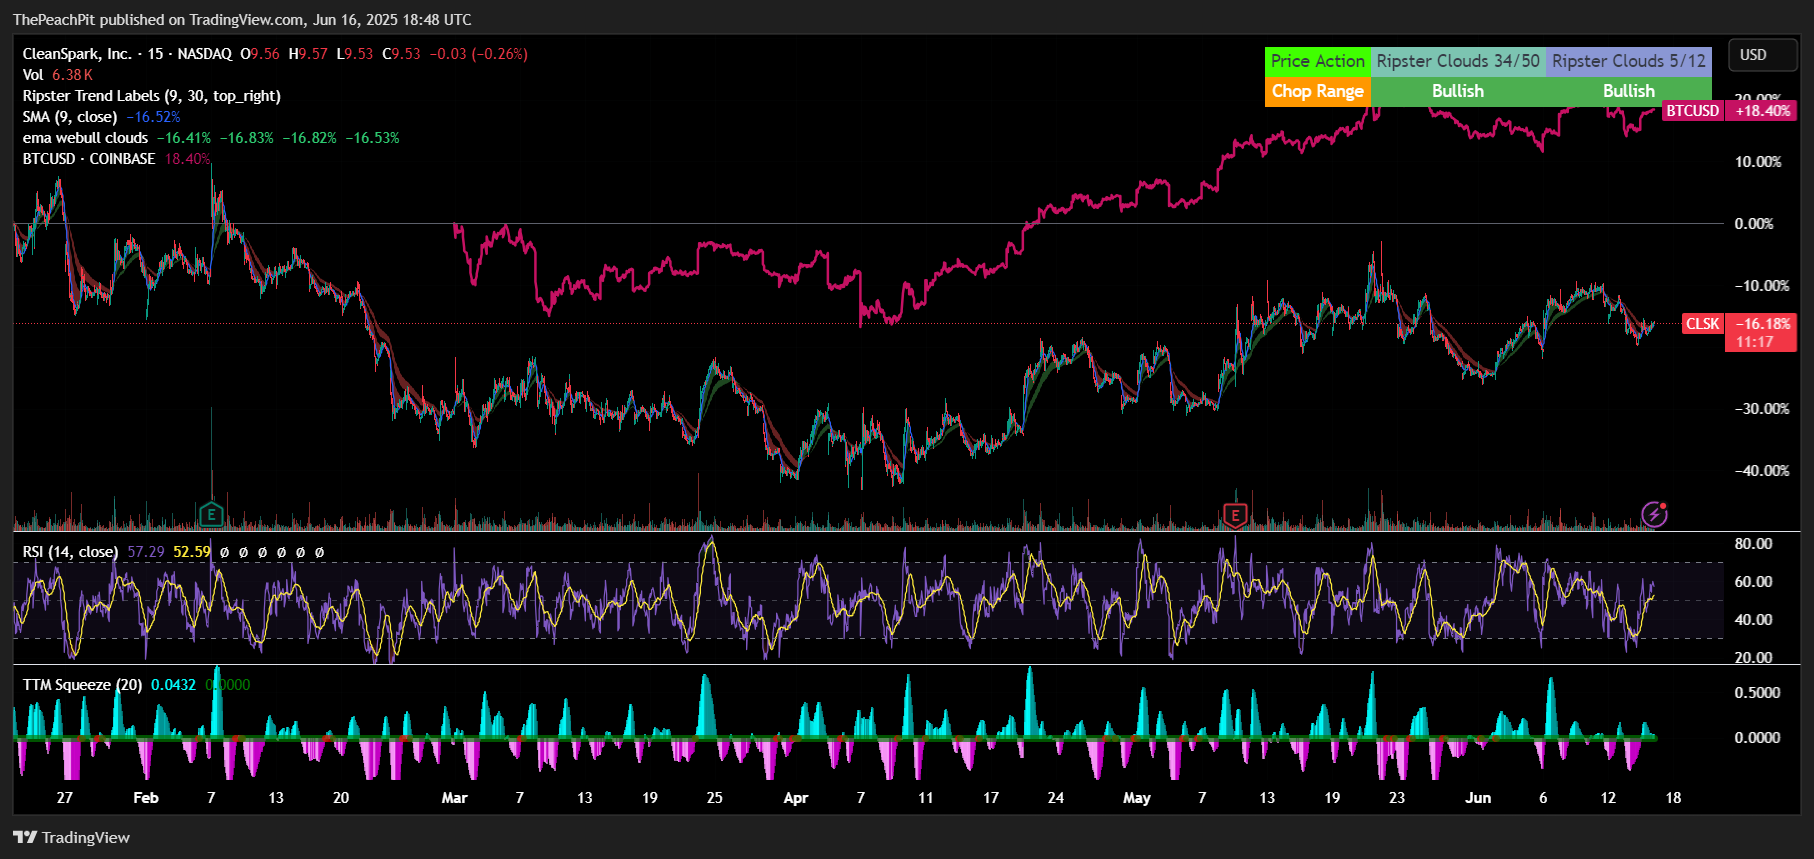Click the Jun label on time axis
Image resolution: width=1814 pixels, height=859 pixels.
pos(1478,798)
